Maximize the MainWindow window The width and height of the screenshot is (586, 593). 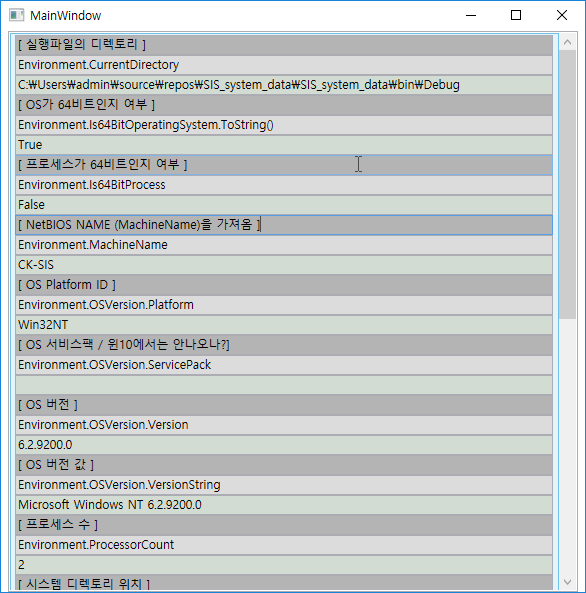click(x=516, y=16)
